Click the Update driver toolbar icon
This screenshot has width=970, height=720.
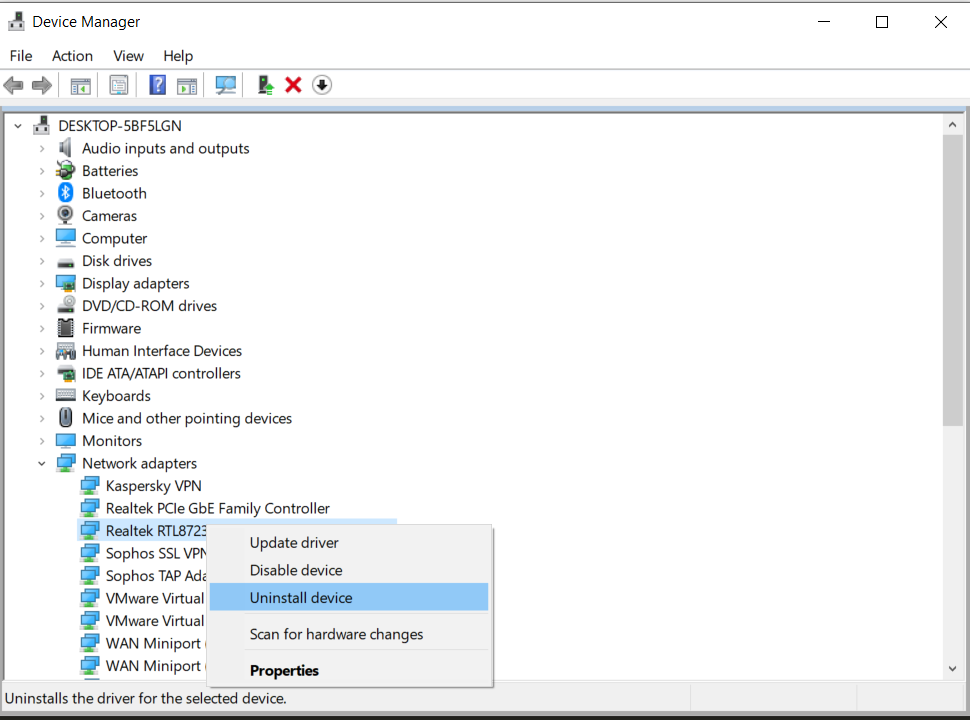tap(265, 85)
